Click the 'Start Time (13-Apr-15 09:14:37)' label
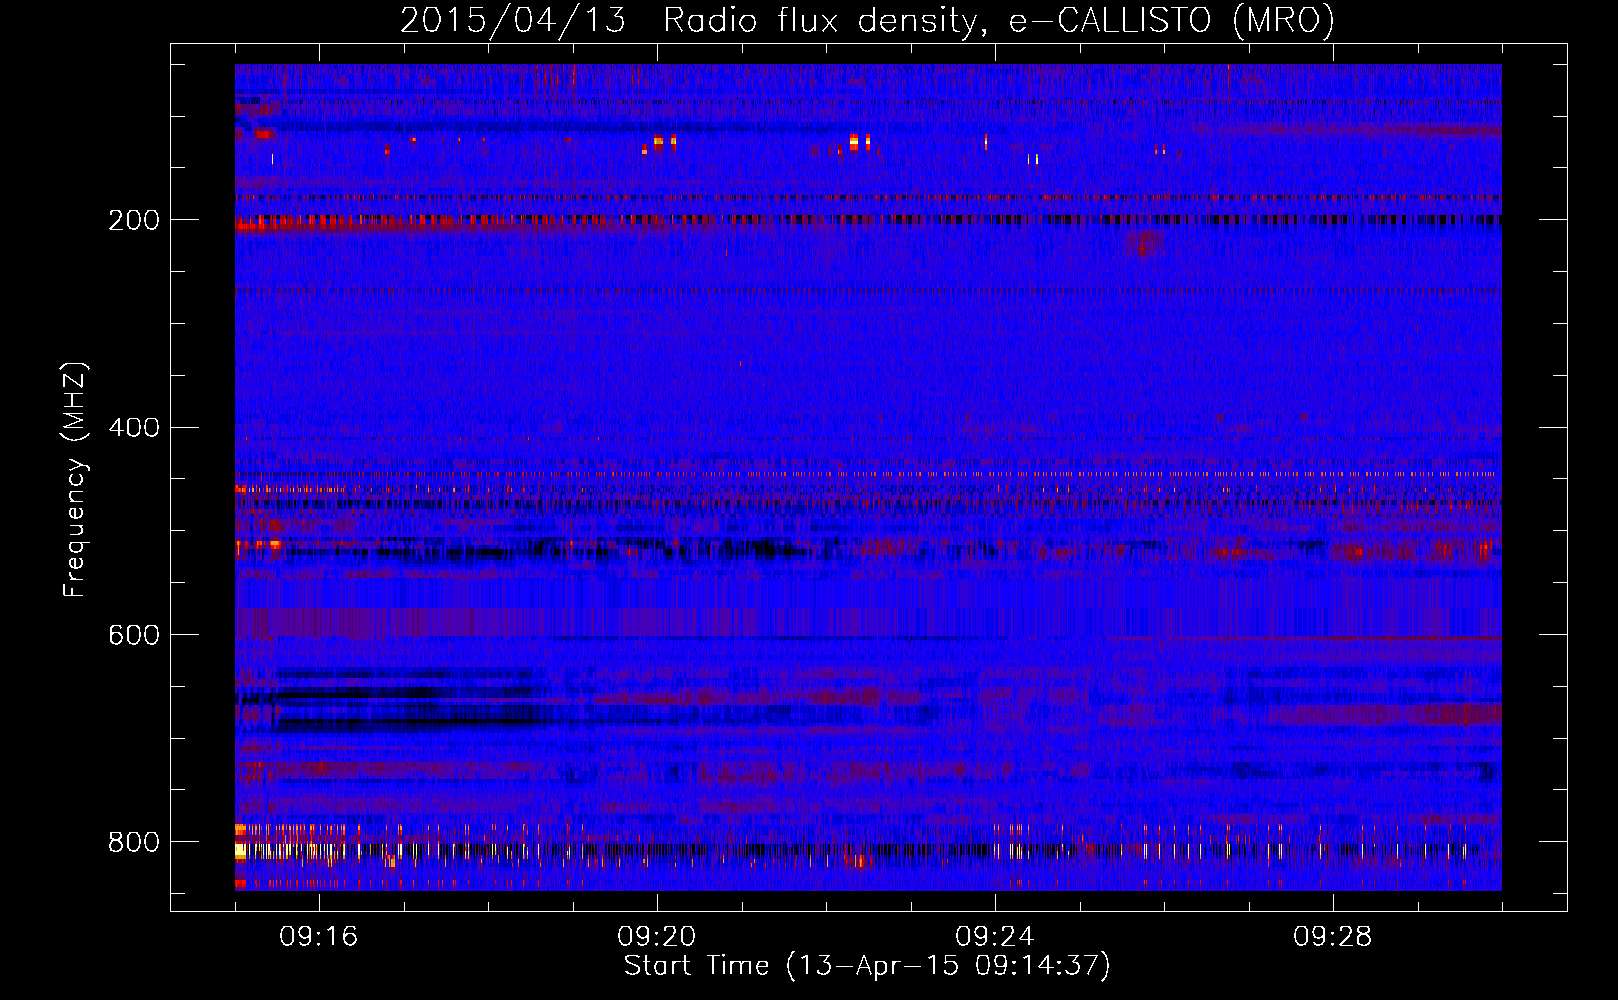The image size is (1618, 1000). 867,966
